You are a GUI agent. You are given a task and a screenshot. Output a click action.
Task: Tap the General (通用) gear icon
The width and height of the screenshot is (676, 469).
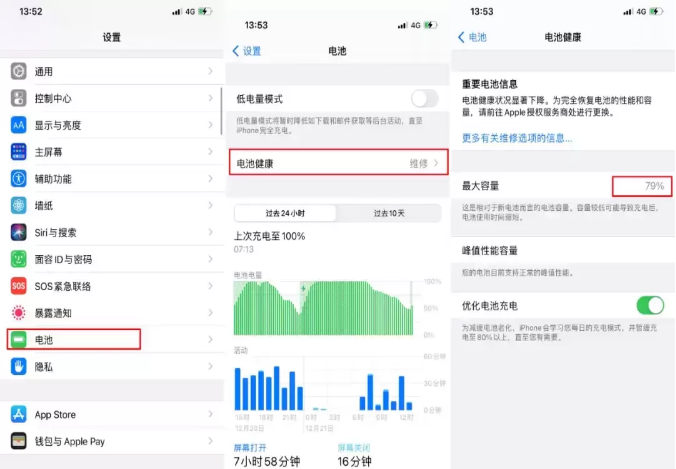19,71
